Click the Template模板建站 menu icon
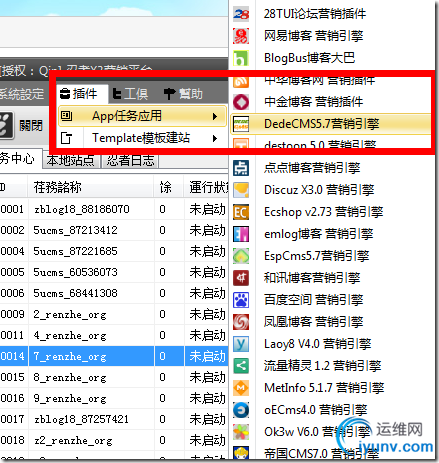Screen dimensions: 439x463 click(66, 138)
